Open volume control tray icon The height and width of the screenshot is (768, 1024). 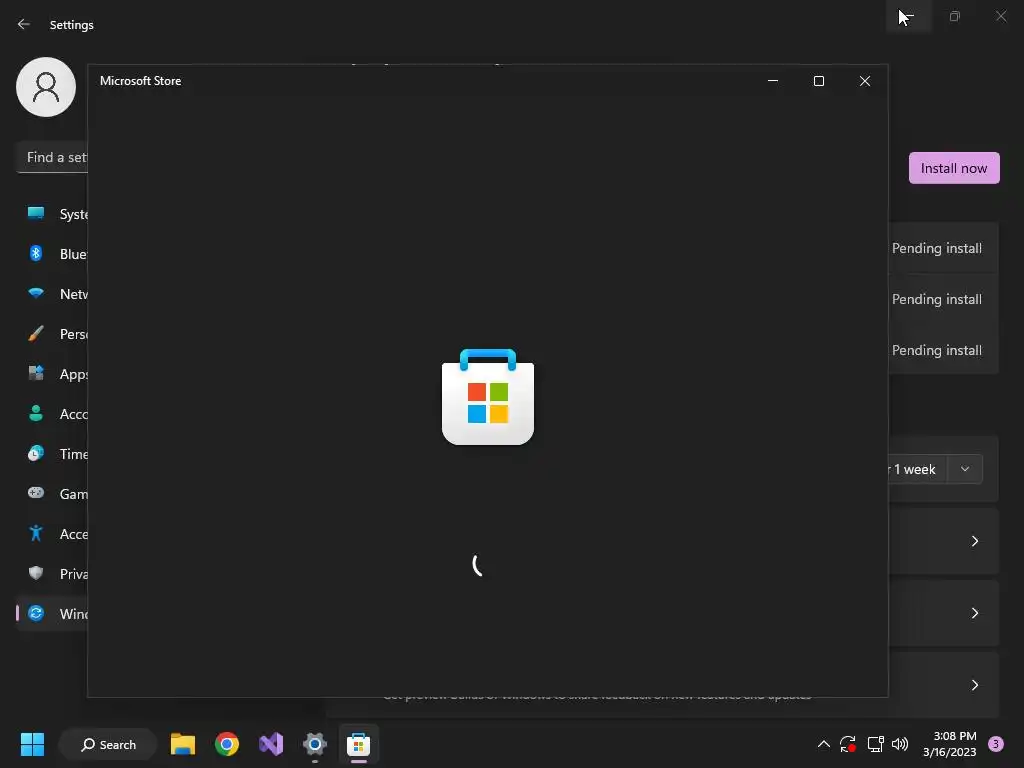coord(900,744)
